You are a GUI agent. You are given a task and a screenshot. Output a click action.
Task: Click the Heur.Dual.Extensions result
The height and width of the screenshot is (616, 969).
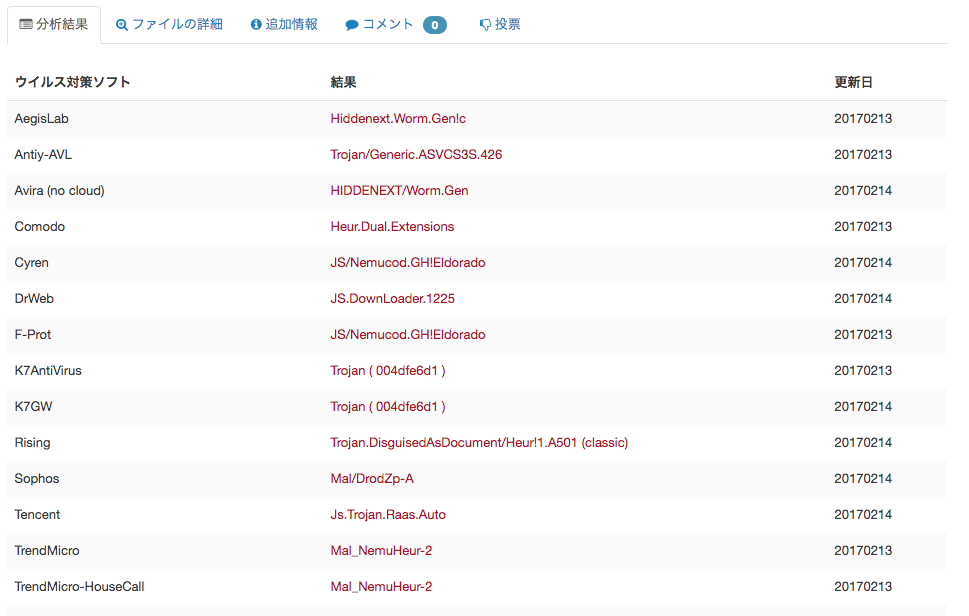(x=392, y=226)
